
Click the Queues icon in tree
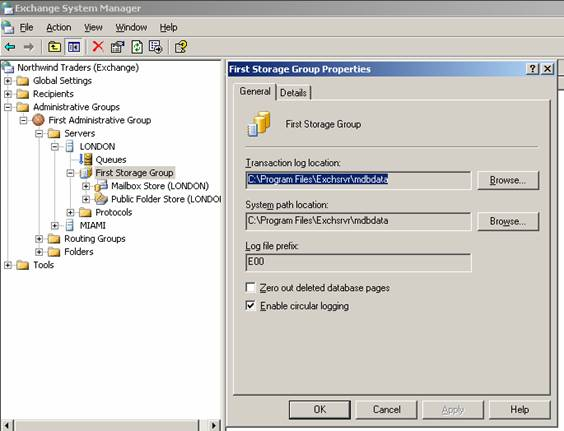pos(86,159)
